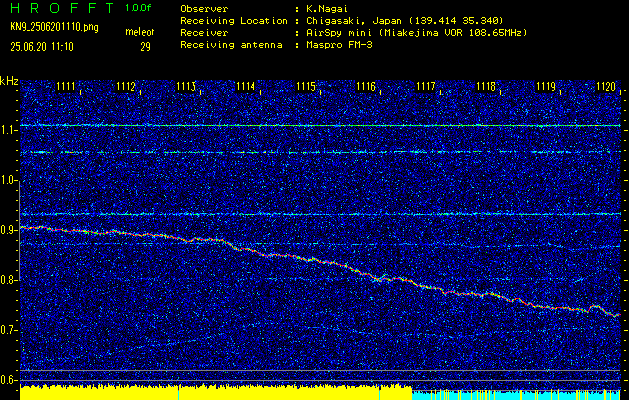Click the cyan signal level bar
The width and height of the screenshot is (629, 400).
(516, 394)
